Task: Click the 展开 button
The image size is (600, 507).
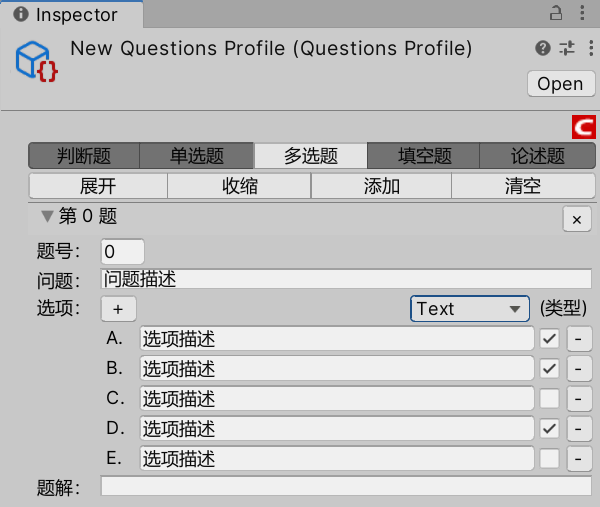Action: (98, 186)
